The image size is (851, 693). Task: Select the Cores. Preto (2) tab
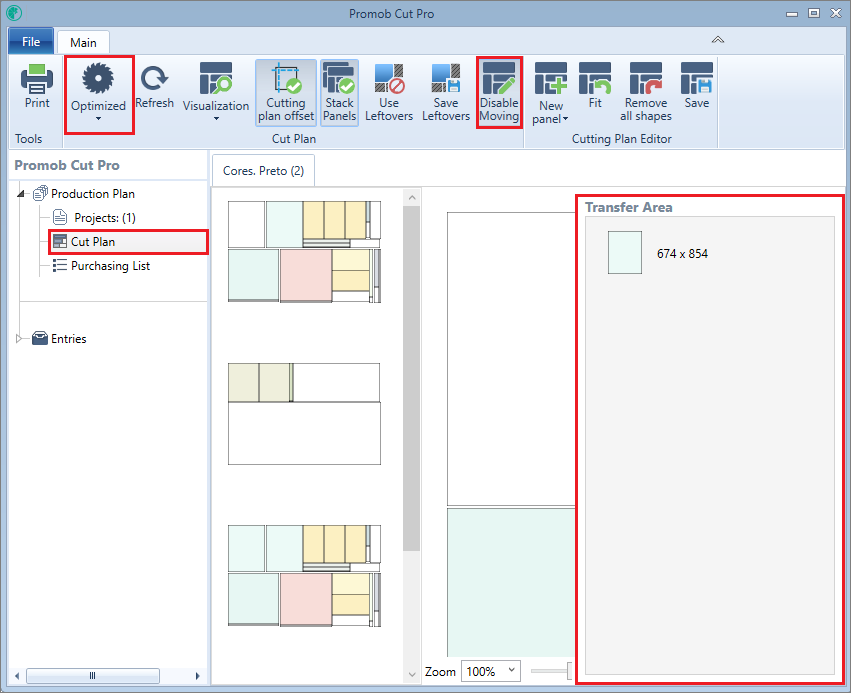263,170
